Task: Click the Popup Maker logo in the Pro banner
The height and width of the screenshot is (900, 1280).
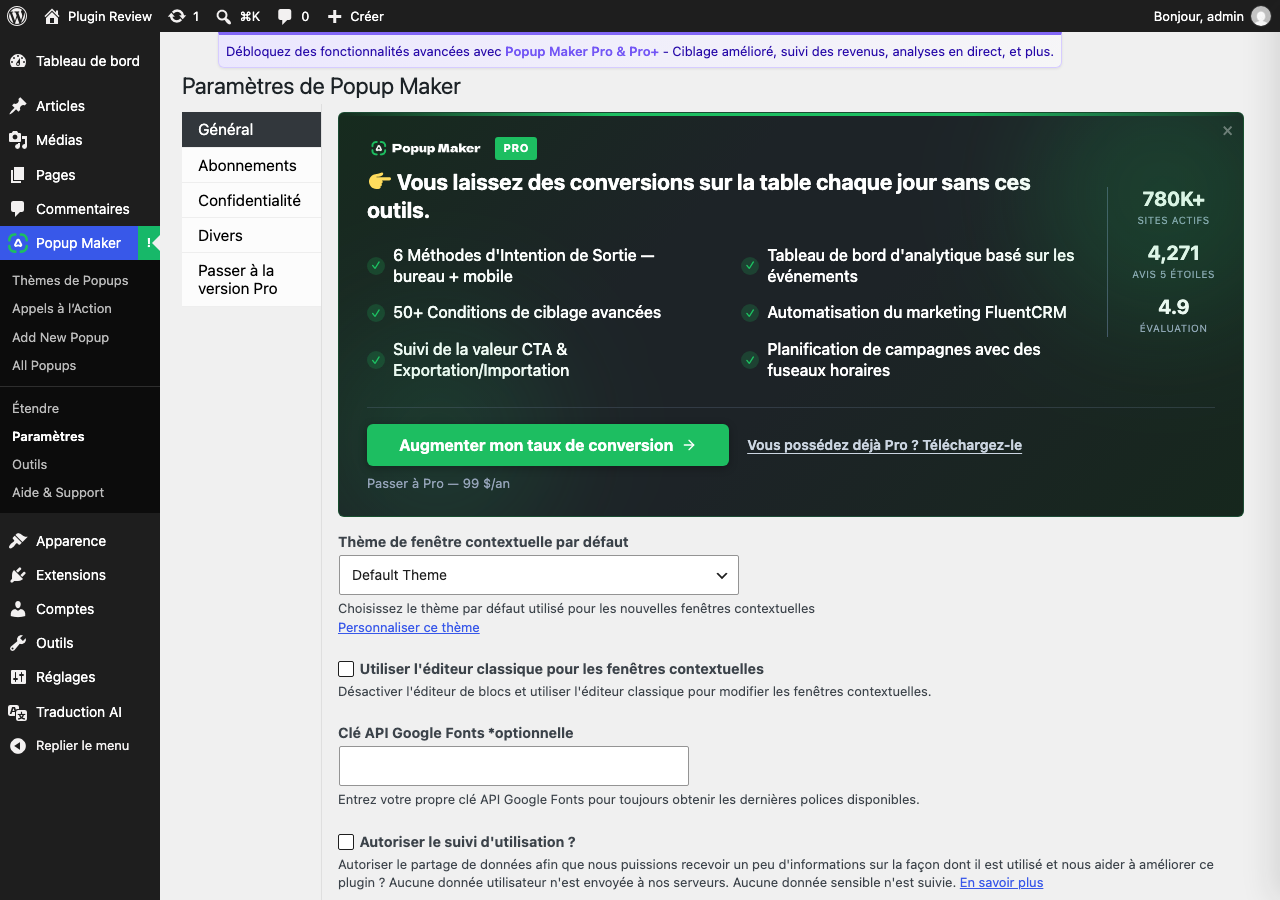Action: point(426,149)
